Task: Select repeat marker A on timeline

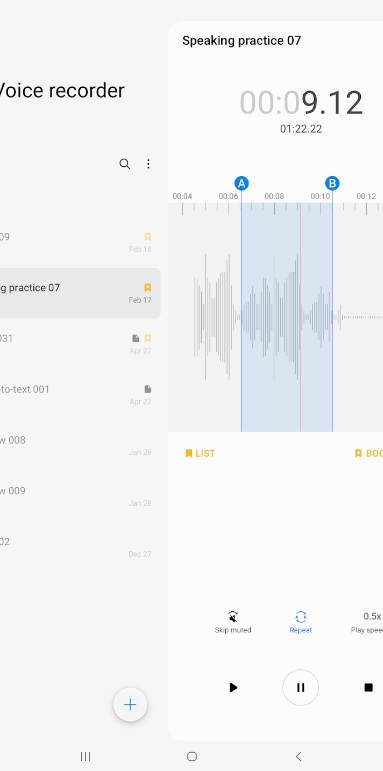Action: point(241,183)
